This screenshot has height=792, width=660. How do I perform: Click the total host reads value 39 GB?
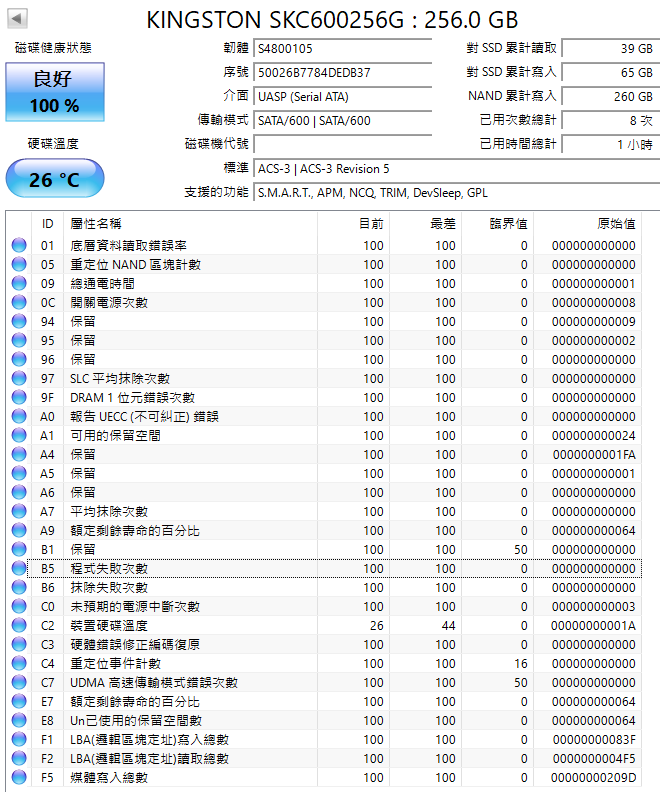[x=611, y=49]
